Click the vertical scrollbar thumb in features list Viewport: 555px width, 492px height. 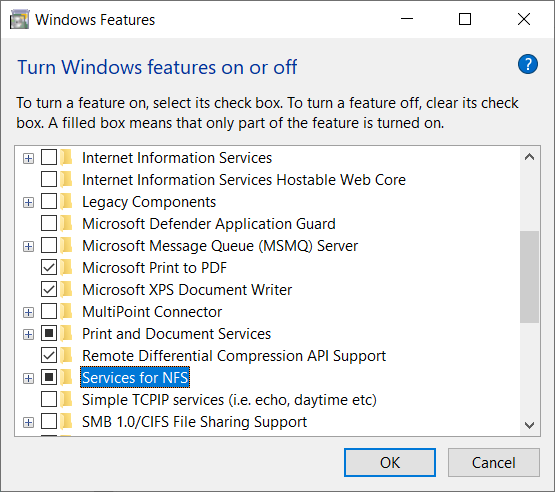click(x=529, y=277)
